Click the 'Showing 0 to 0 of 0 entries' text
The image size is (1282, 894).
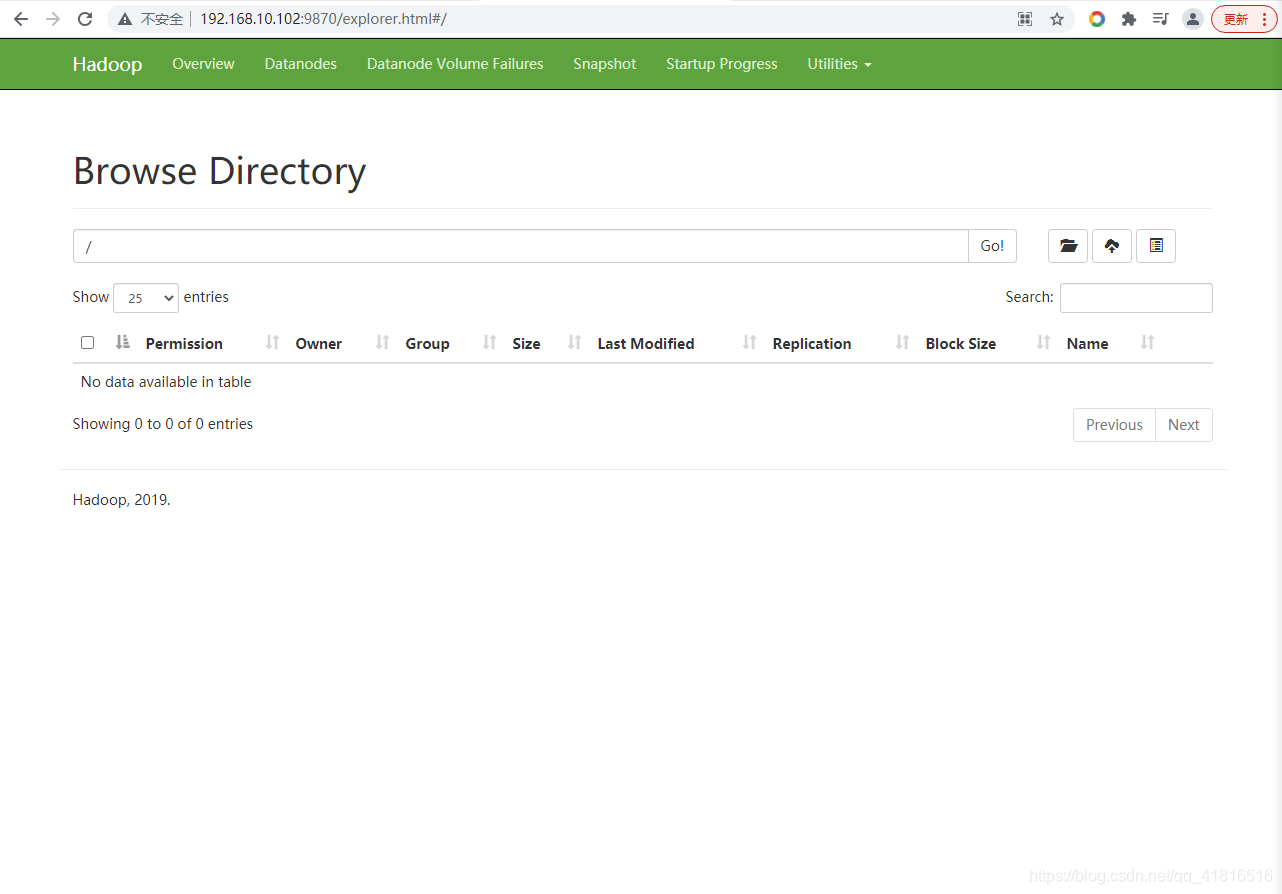tap(163, 424)
